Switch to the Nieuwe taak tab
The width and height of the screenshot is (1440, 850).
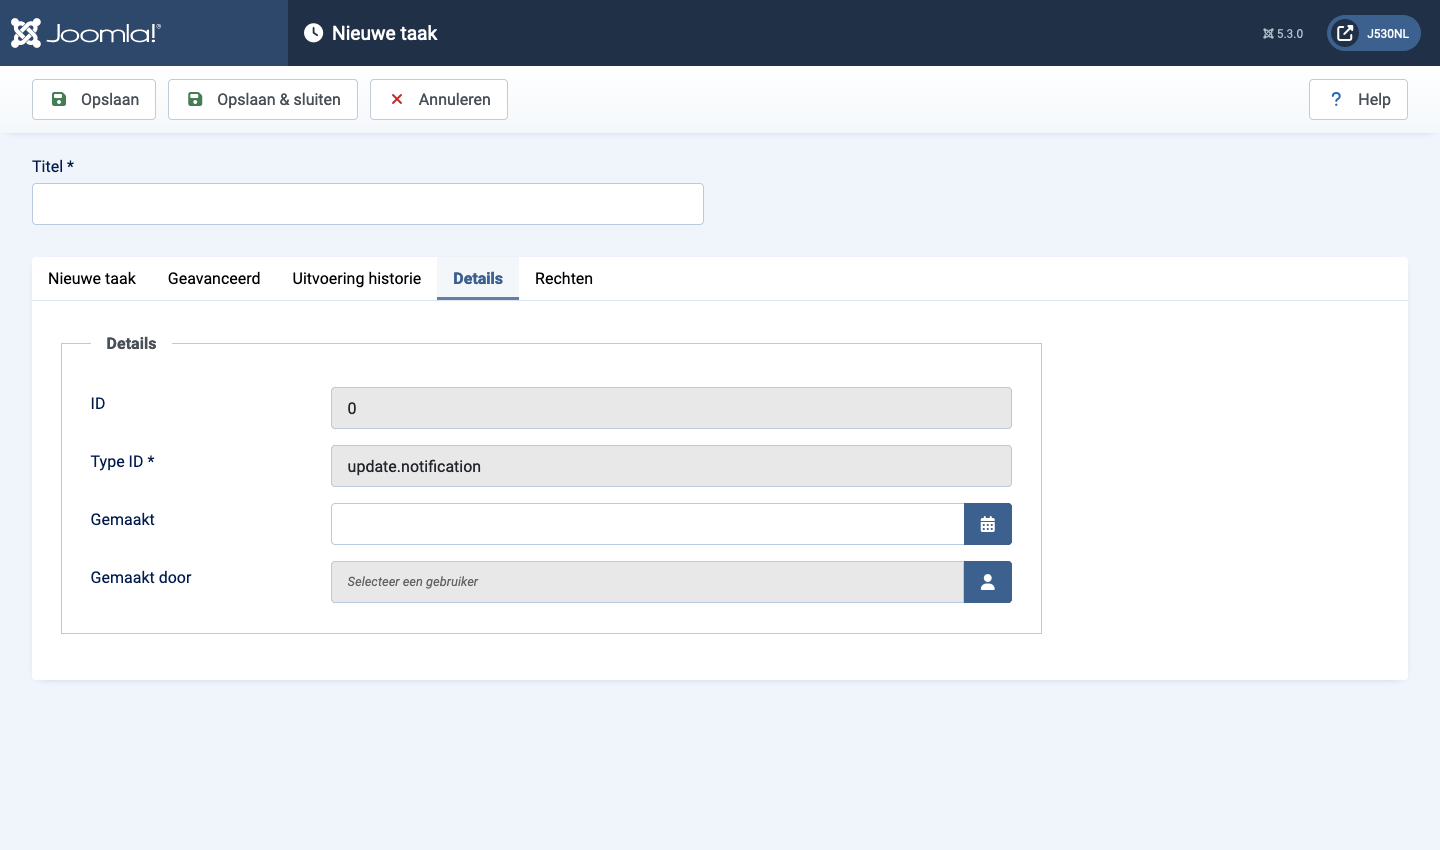click(92, 278)
